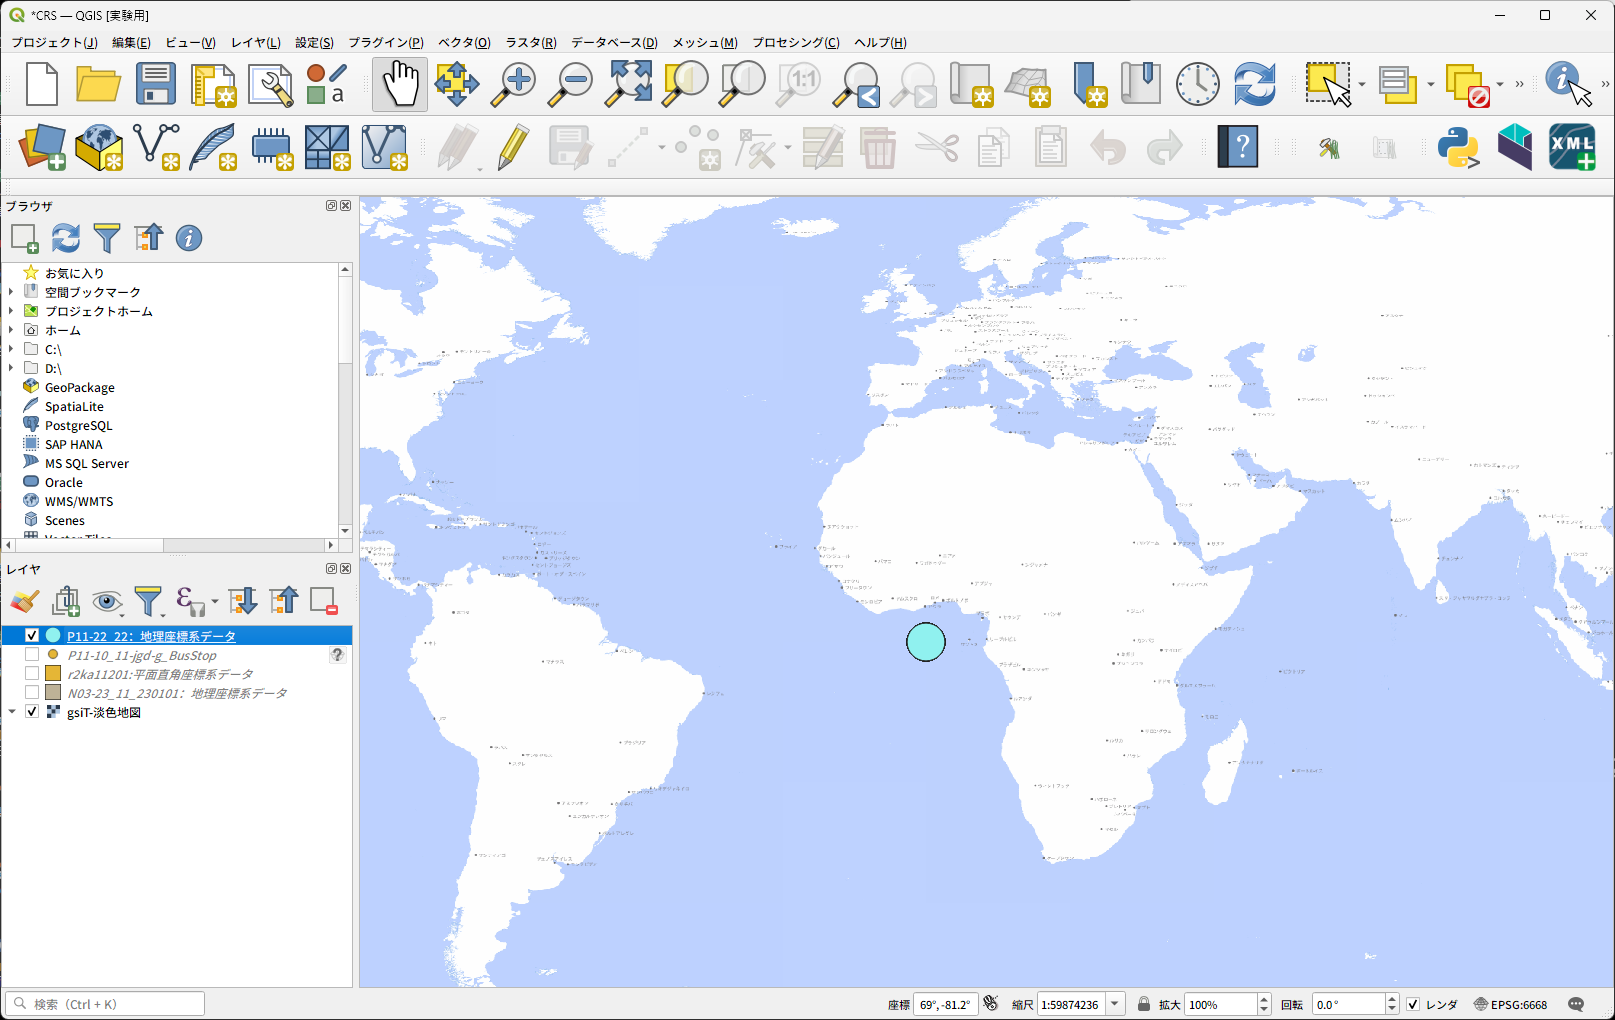Click the Zoom In magnifier tool

click(x=514, y=83)
